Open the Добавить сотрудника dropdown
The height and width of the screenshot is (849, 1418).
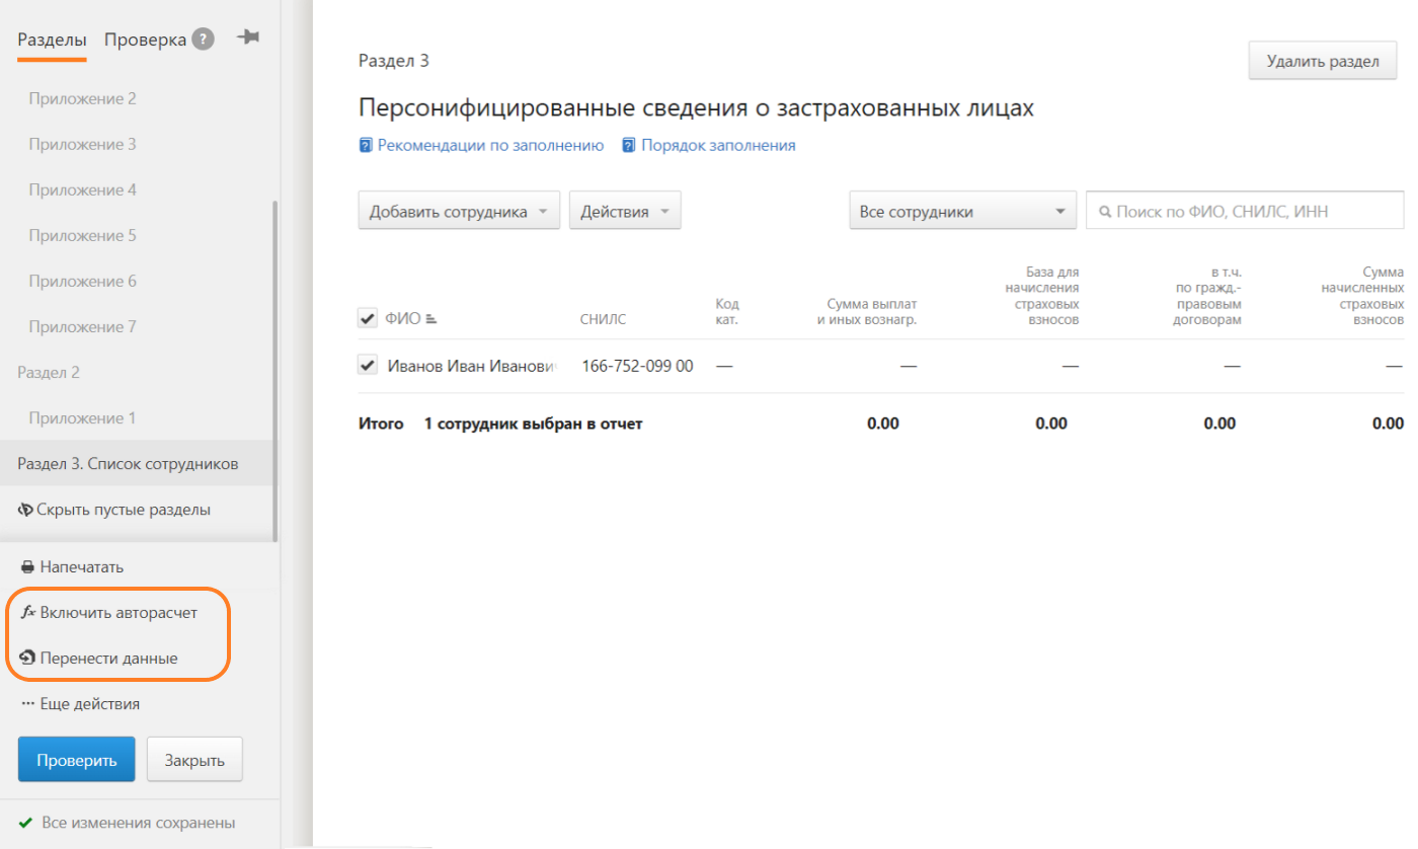(x=458, y=211)
